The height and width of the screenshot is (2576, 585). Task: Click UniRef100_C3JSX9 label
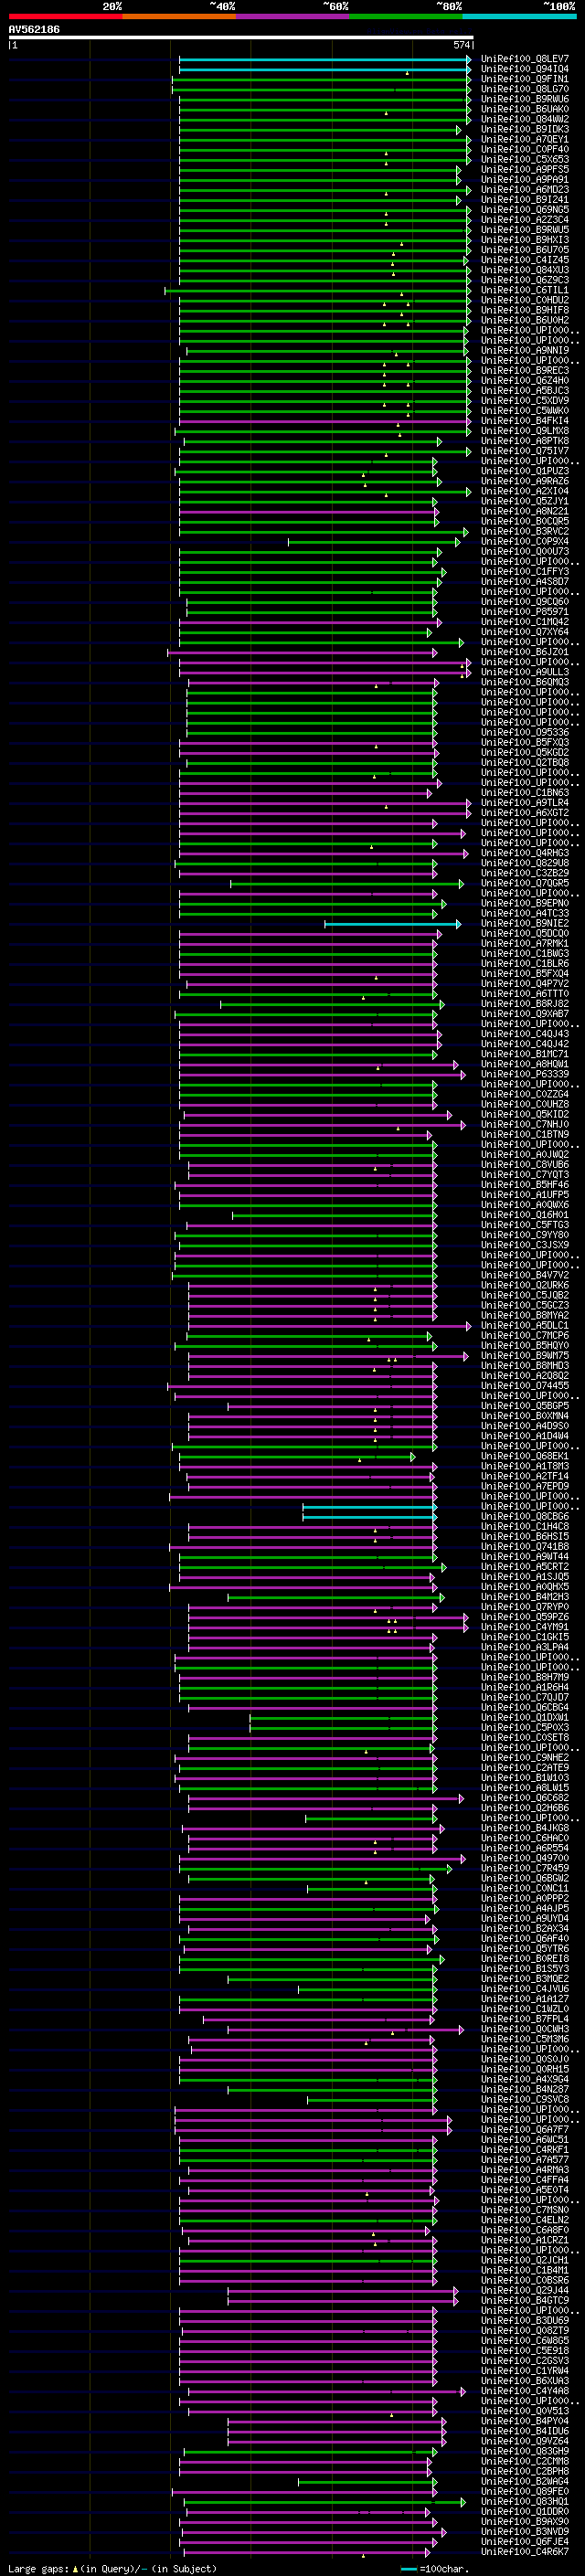(x=525, y=1245)
